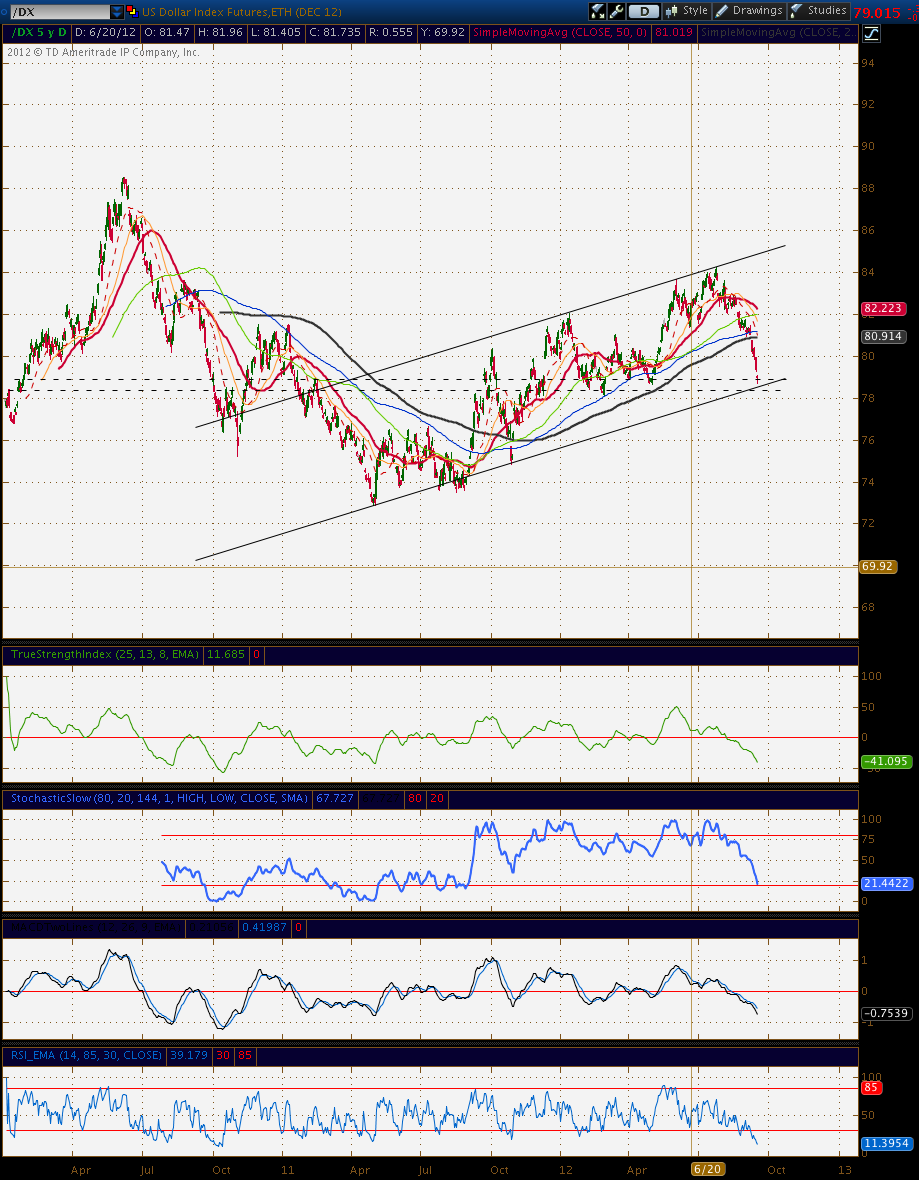Viewport: 919px width, 1180px height.
Task: Click the L: 81.405 low value
Action: 275,32
